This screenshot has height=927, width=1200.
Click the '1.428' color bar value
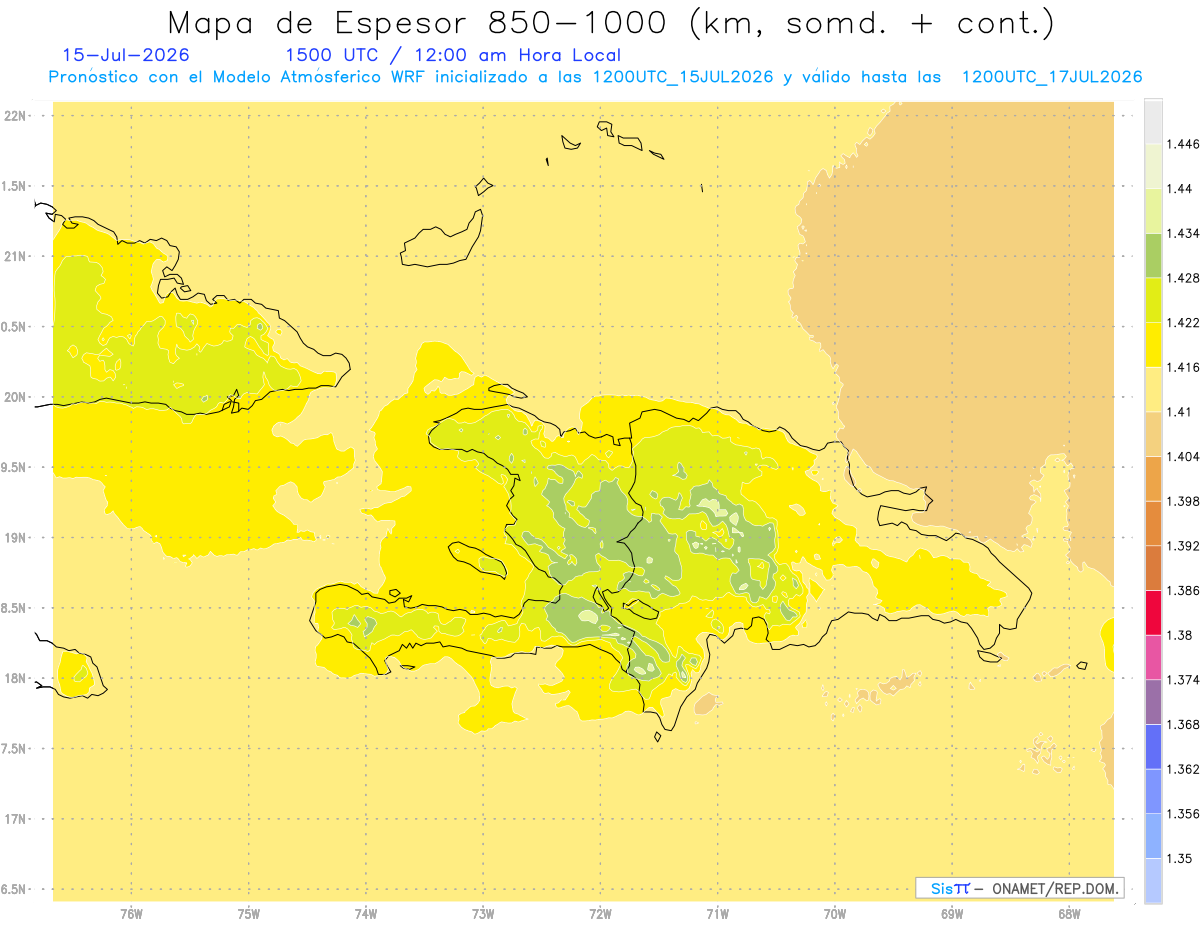1183,278
